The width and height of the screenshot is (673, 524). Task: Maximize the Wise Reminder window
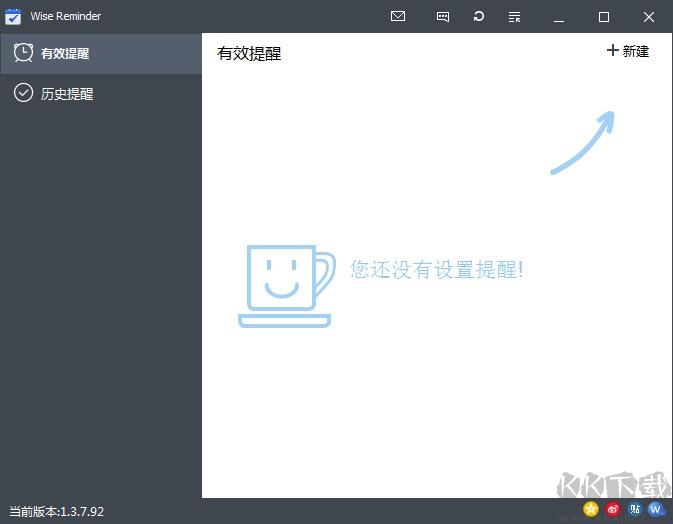click(604, 17)
